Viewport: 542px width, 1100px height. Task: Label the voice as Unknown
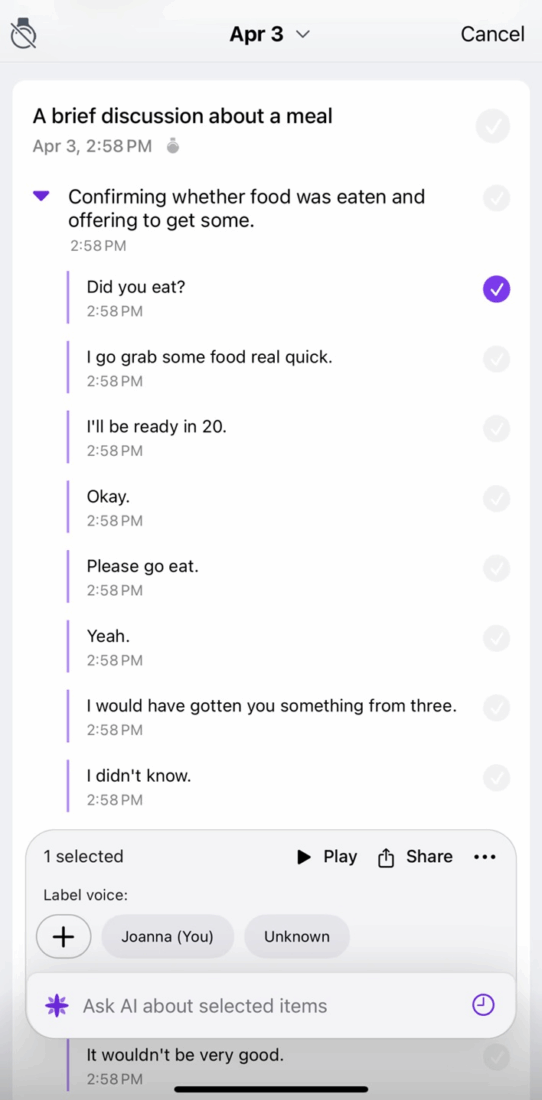(x=297, y=937)
